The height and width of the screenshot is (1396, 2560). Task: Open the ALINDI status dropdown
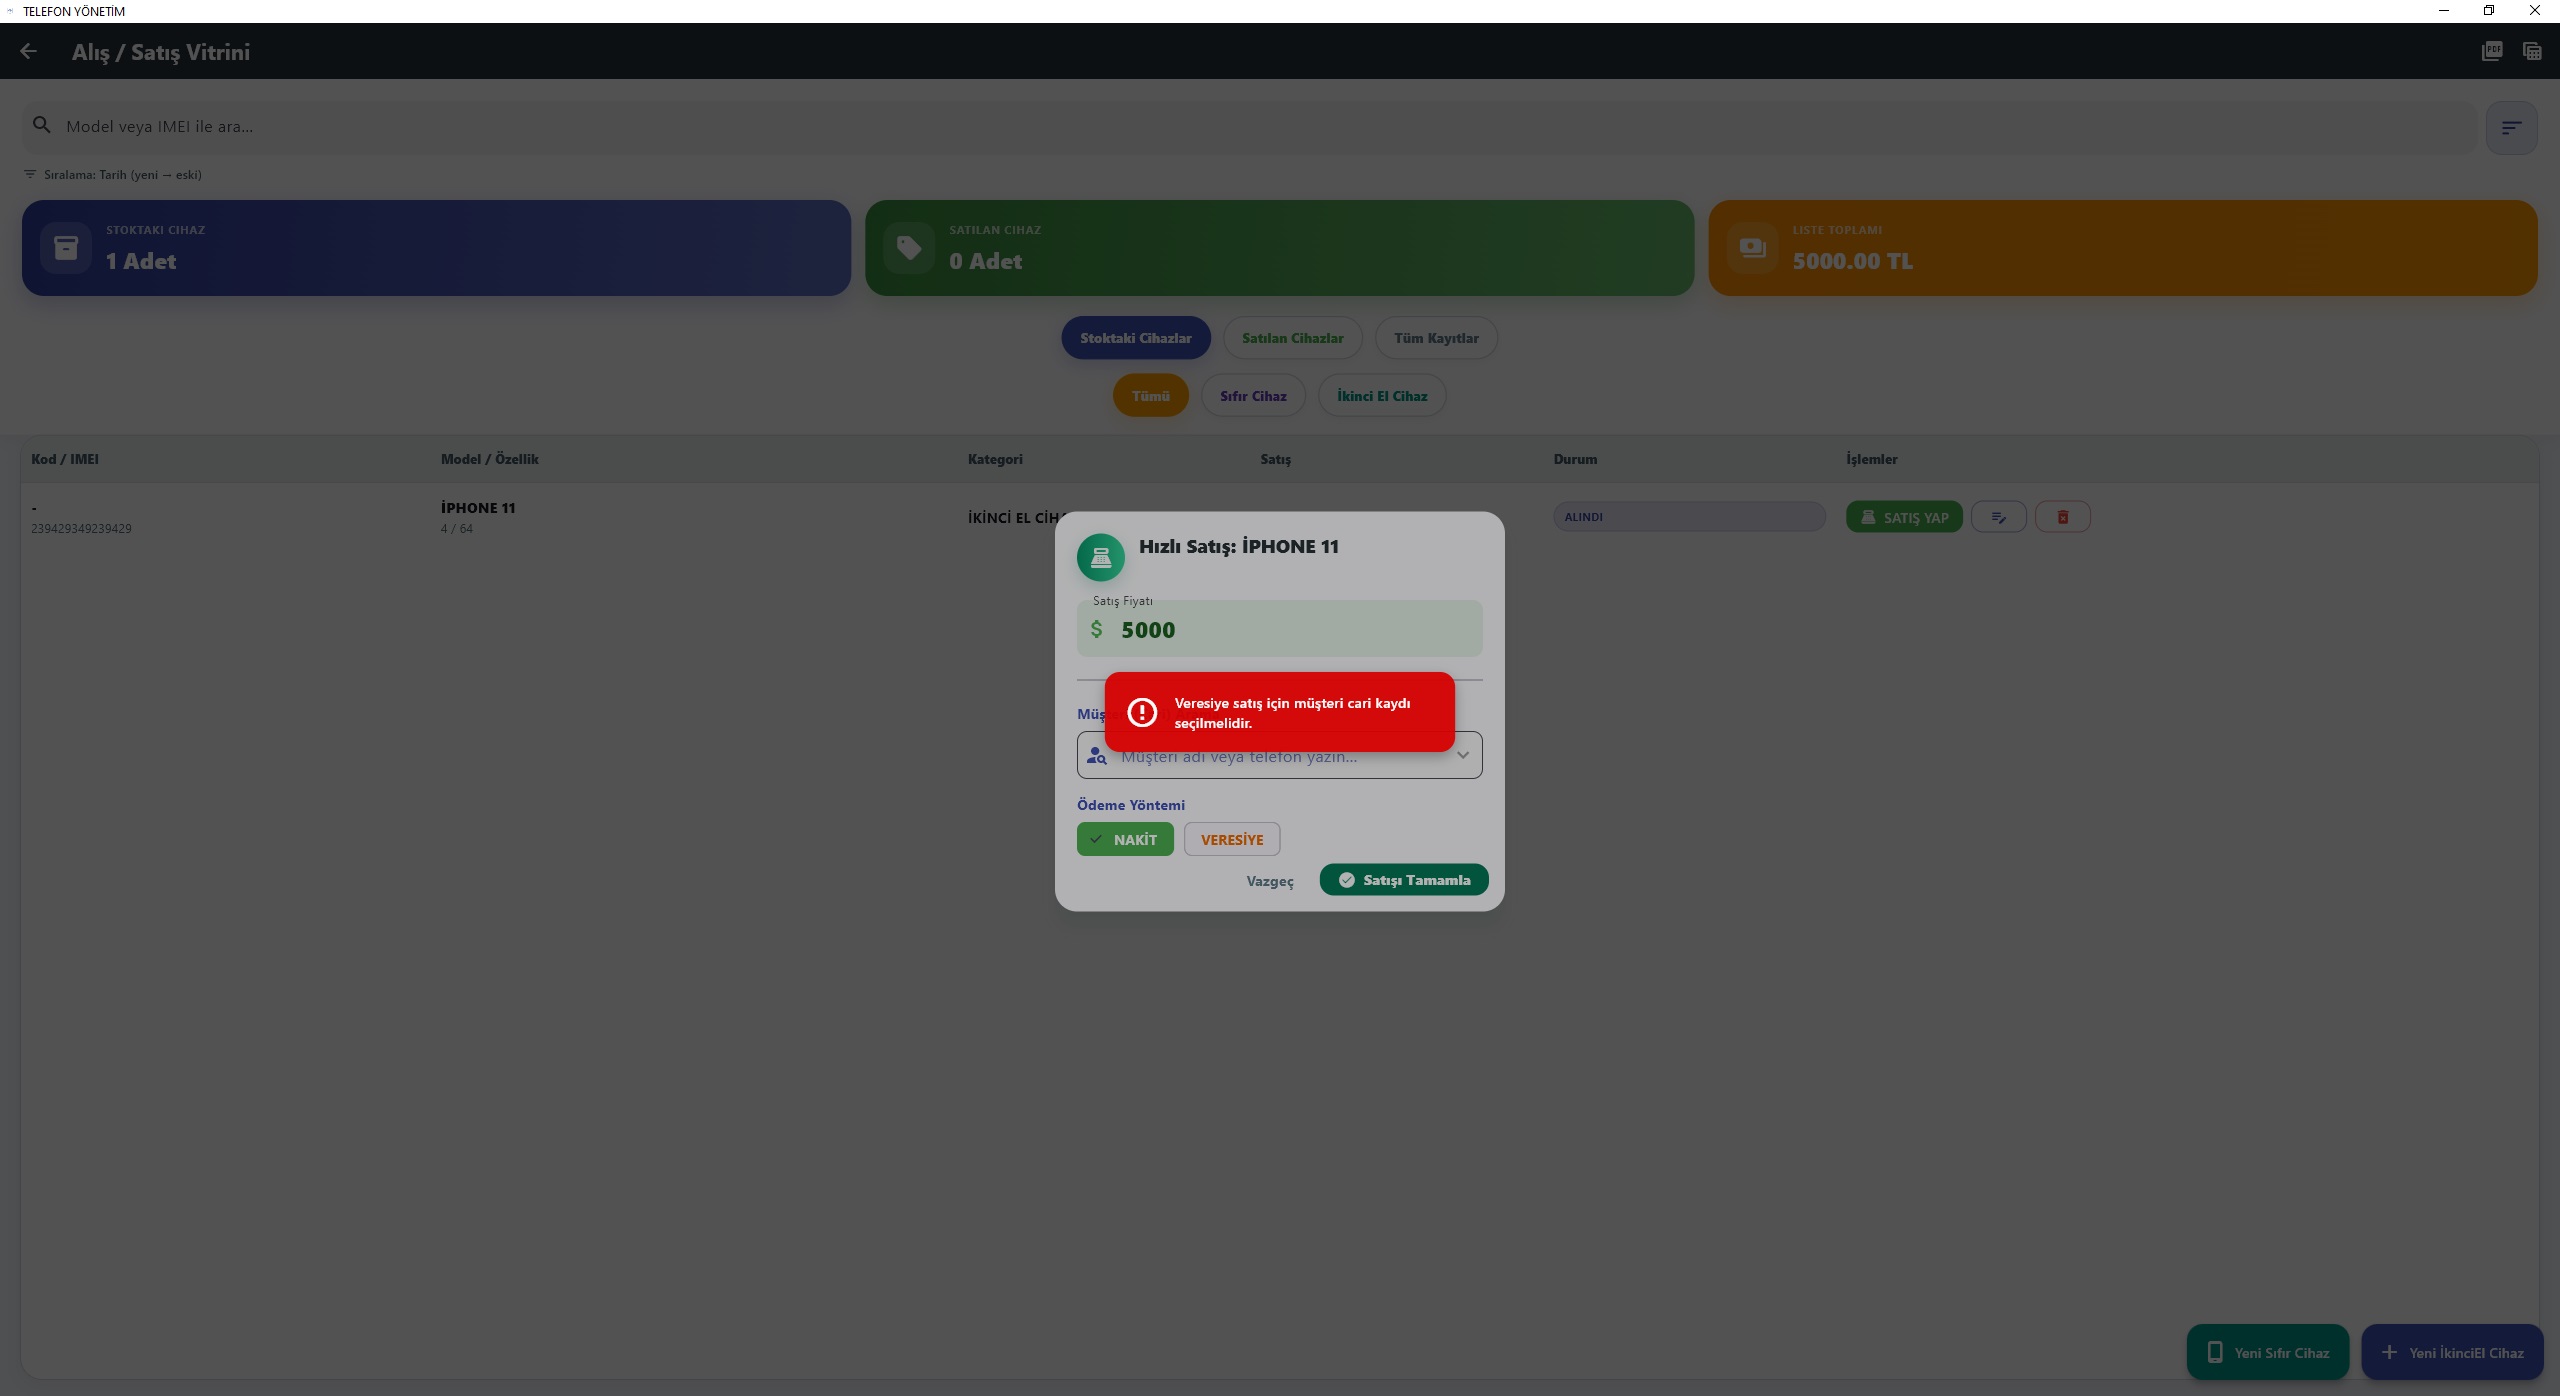[x=1689, y=517]
